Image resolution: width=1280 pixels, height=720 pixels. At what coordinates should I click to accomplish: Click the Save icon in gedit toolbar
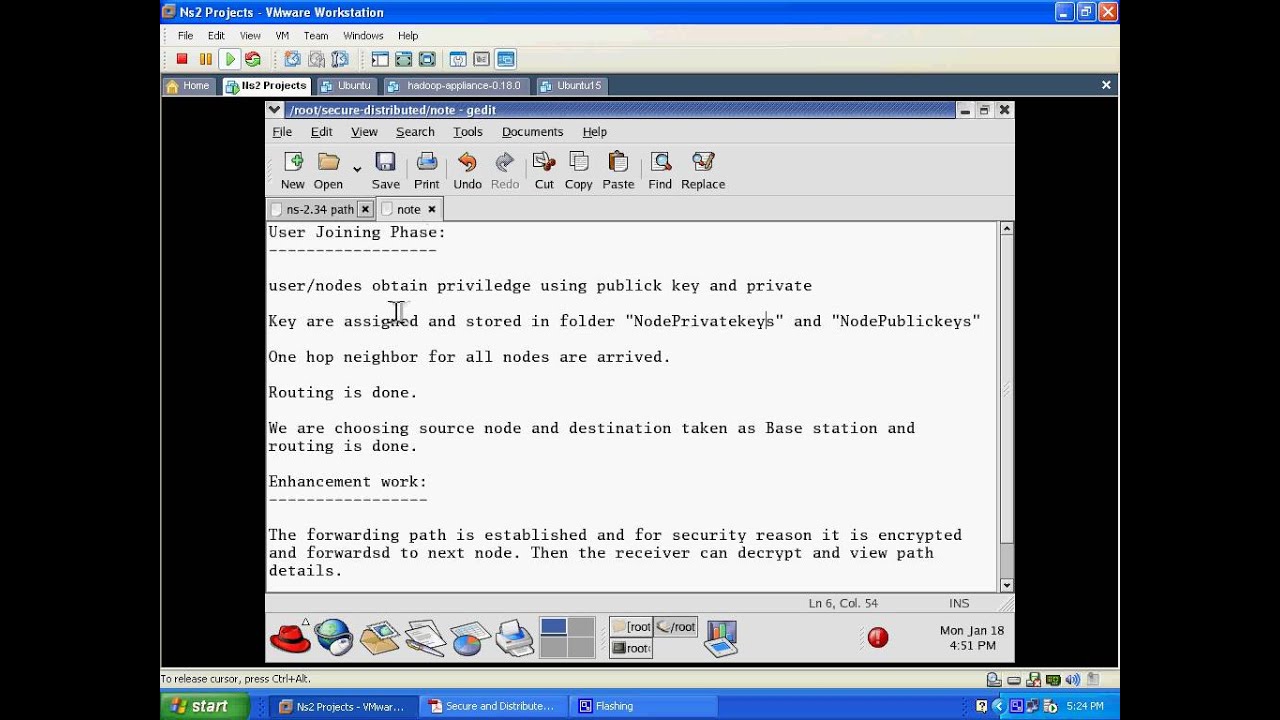point(385,162)
